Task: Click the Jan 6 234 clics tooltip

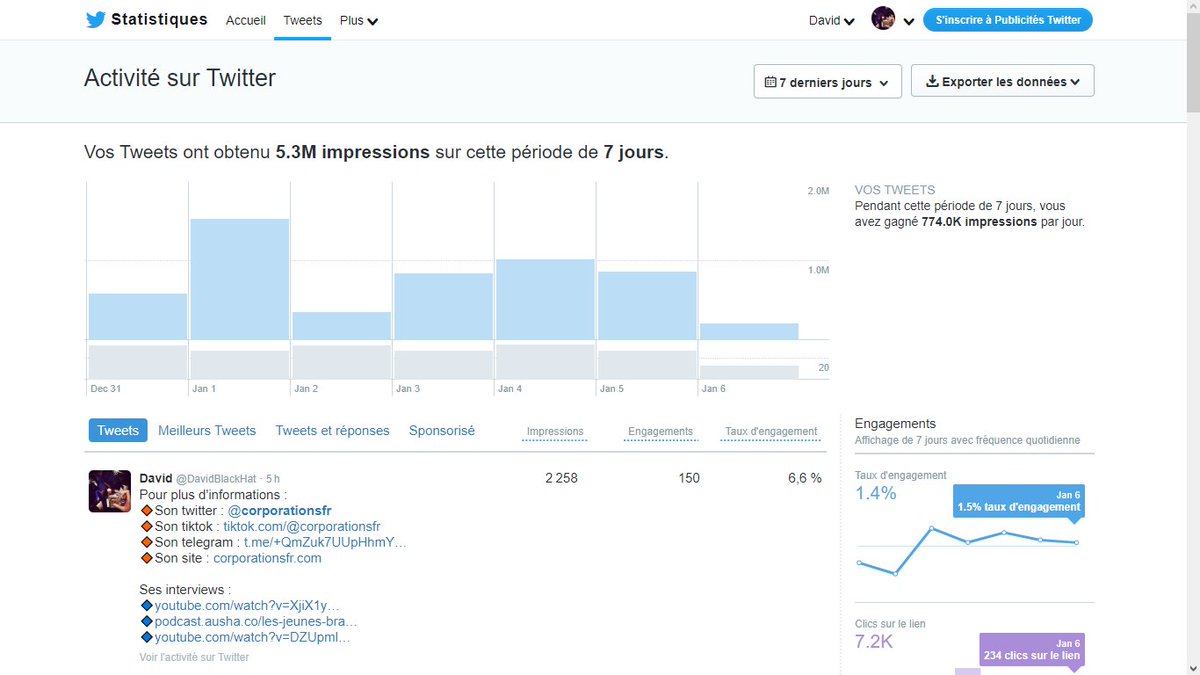Action: (x=1031, y=650)
